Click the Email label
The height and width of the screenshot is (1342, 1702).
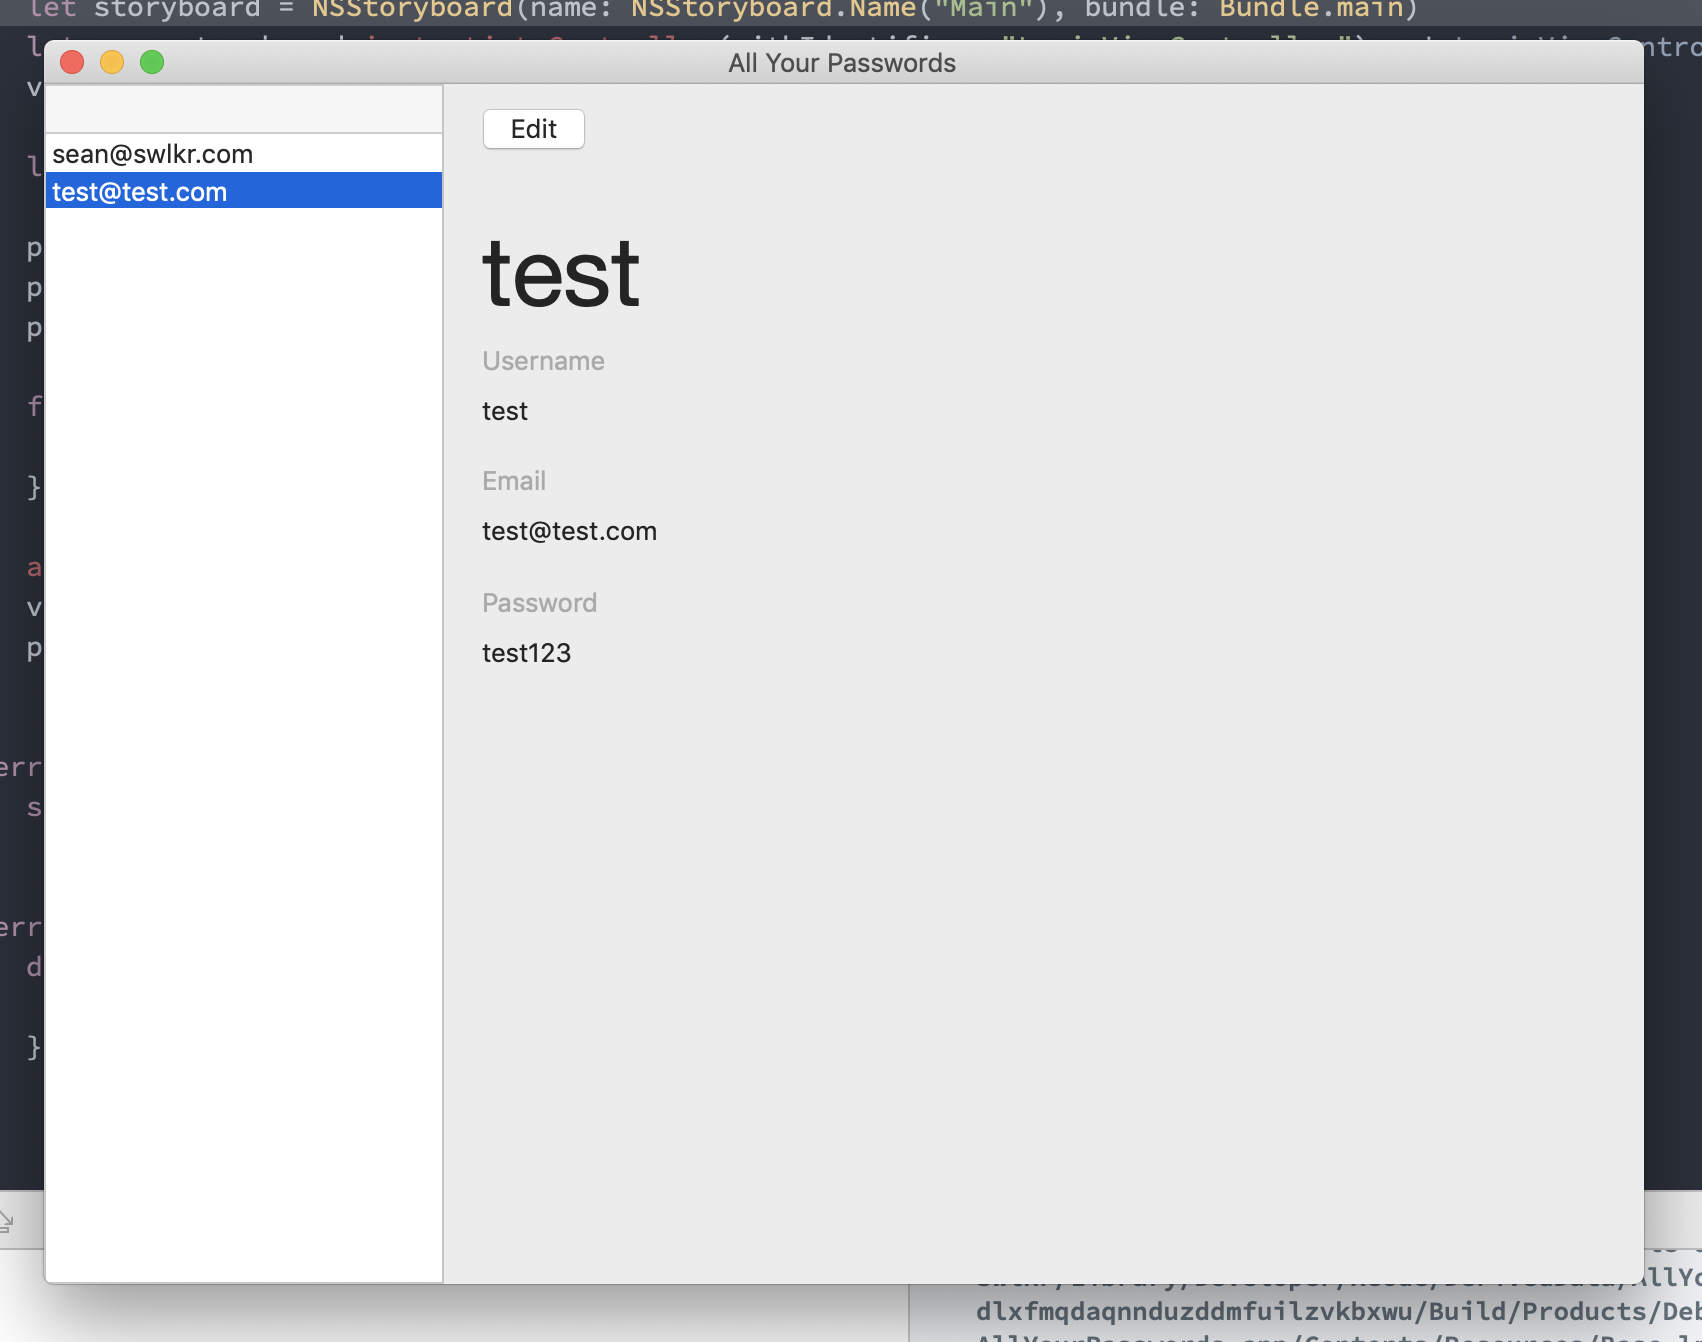point(514,481)
